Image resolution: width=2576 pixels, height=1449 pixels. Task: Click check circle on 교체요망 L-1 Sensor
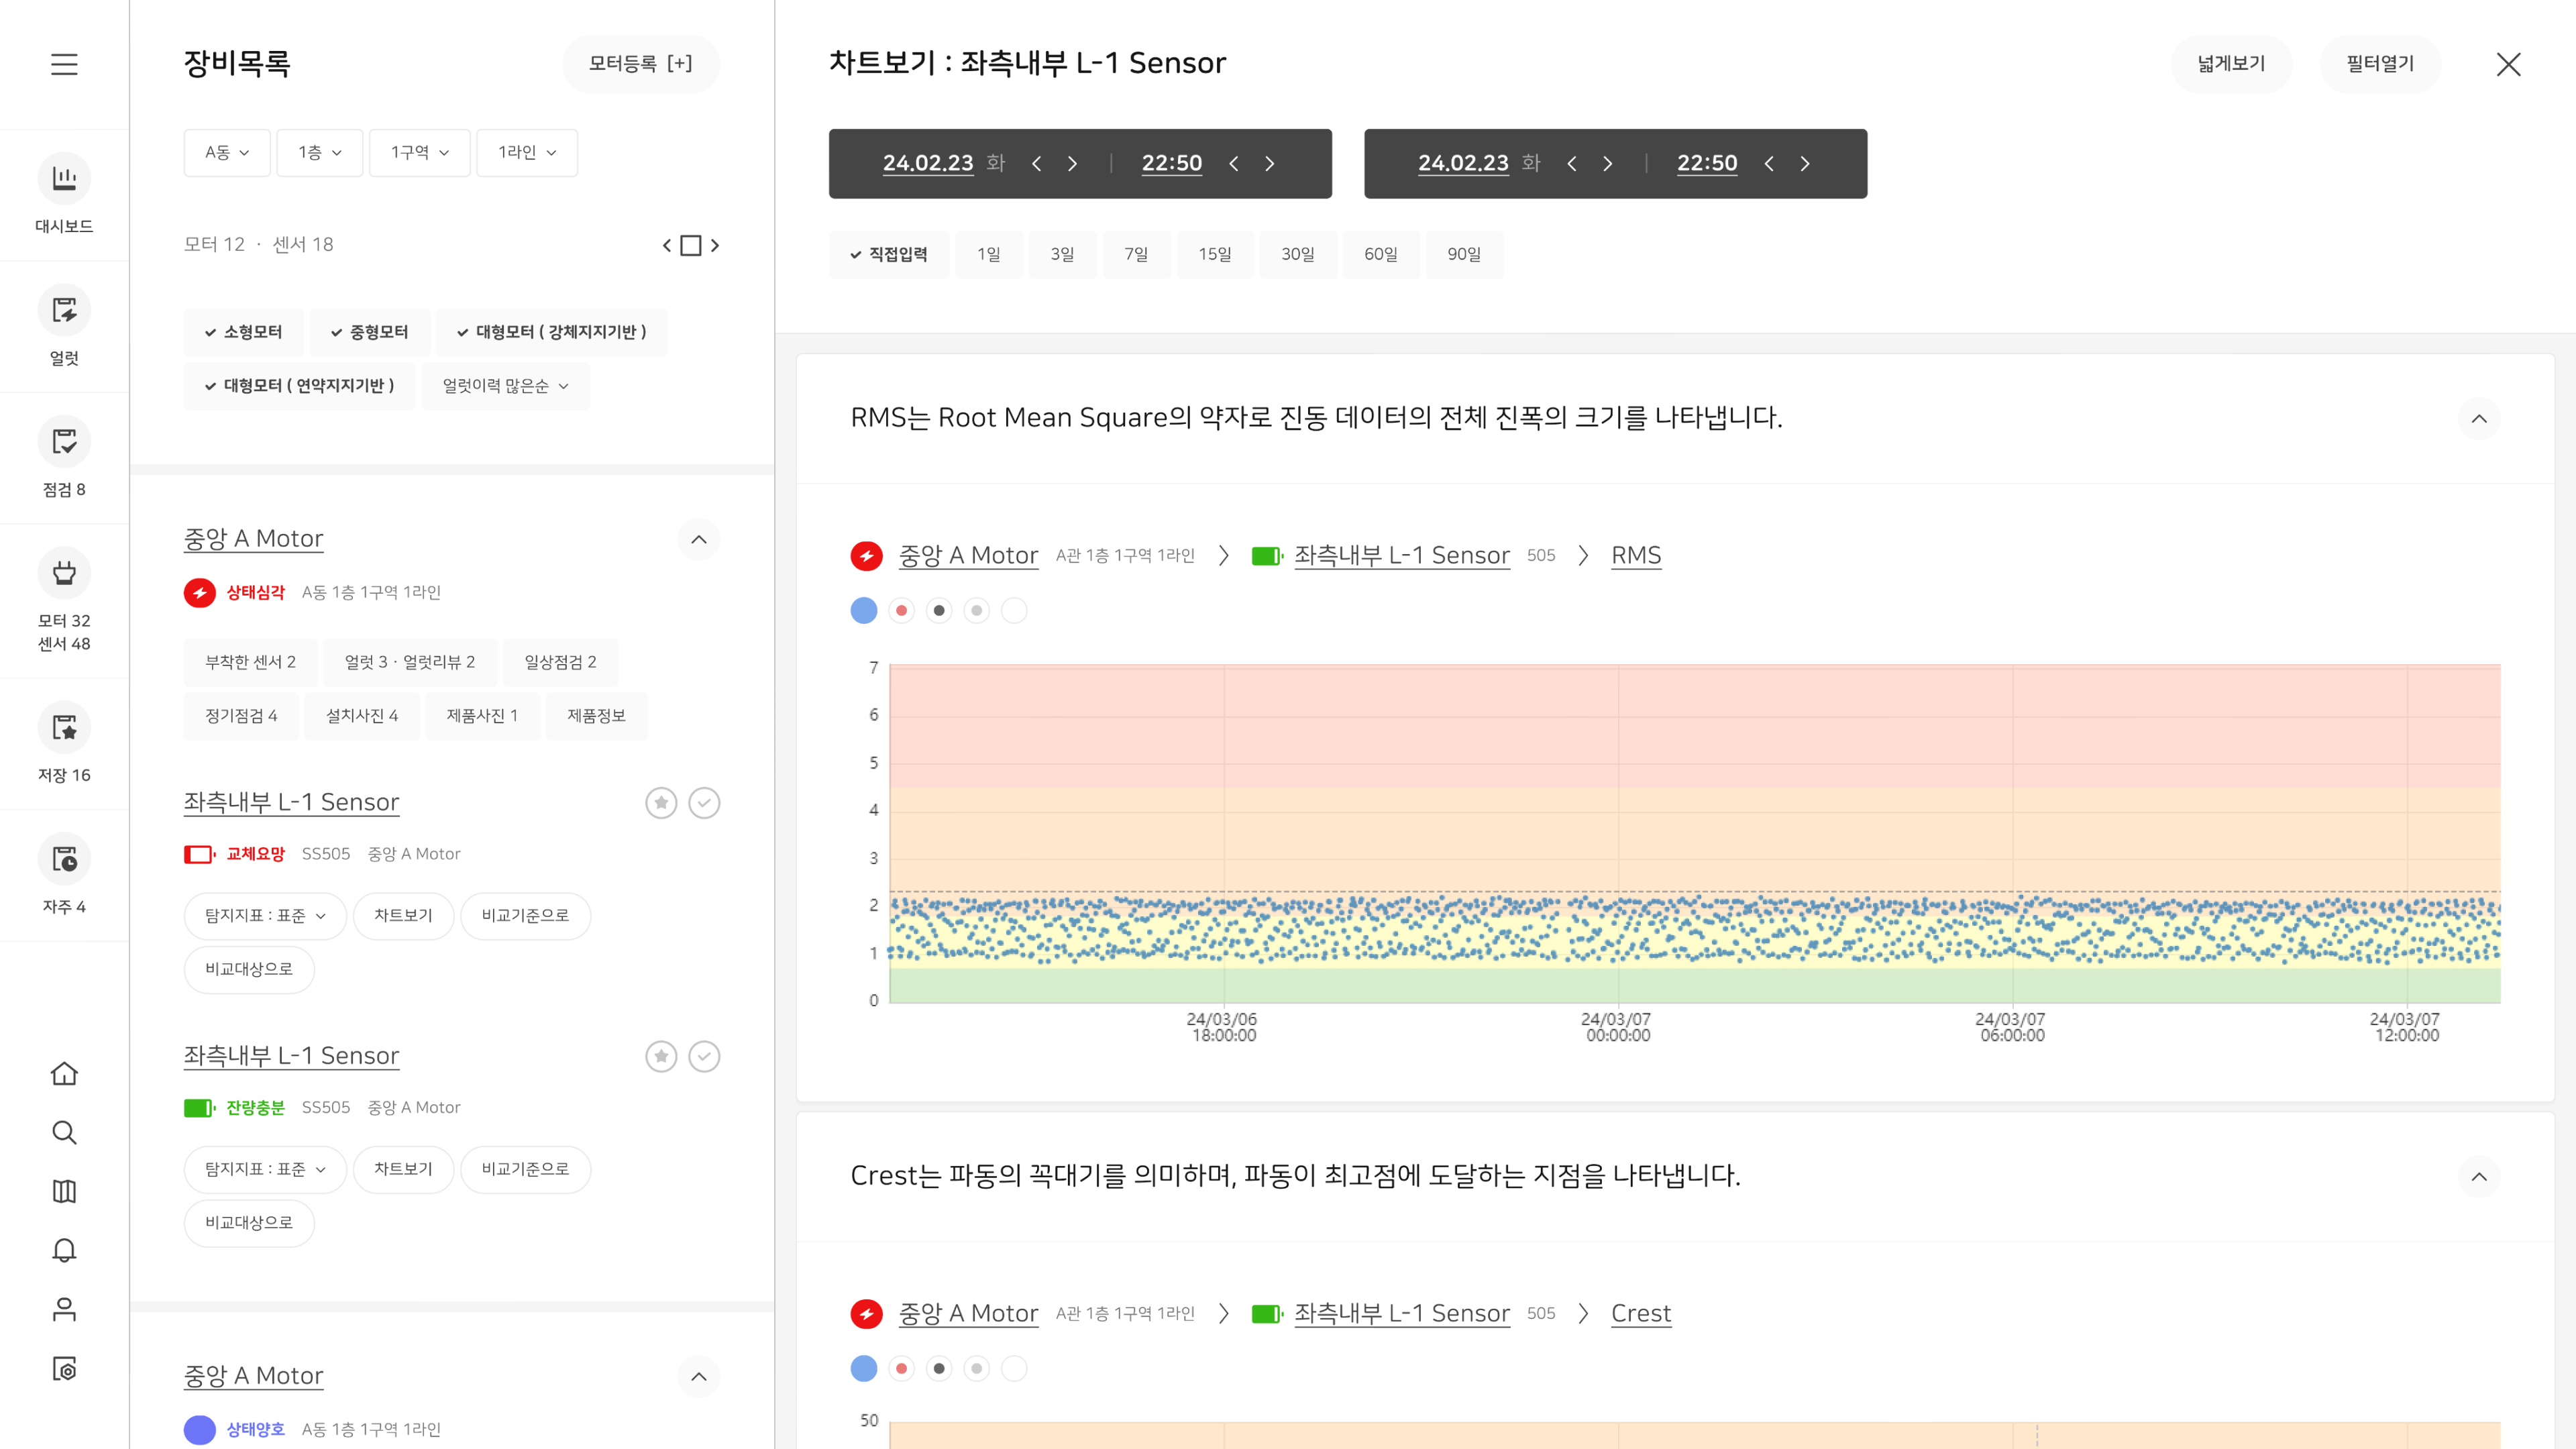click(x=705, y=803)
